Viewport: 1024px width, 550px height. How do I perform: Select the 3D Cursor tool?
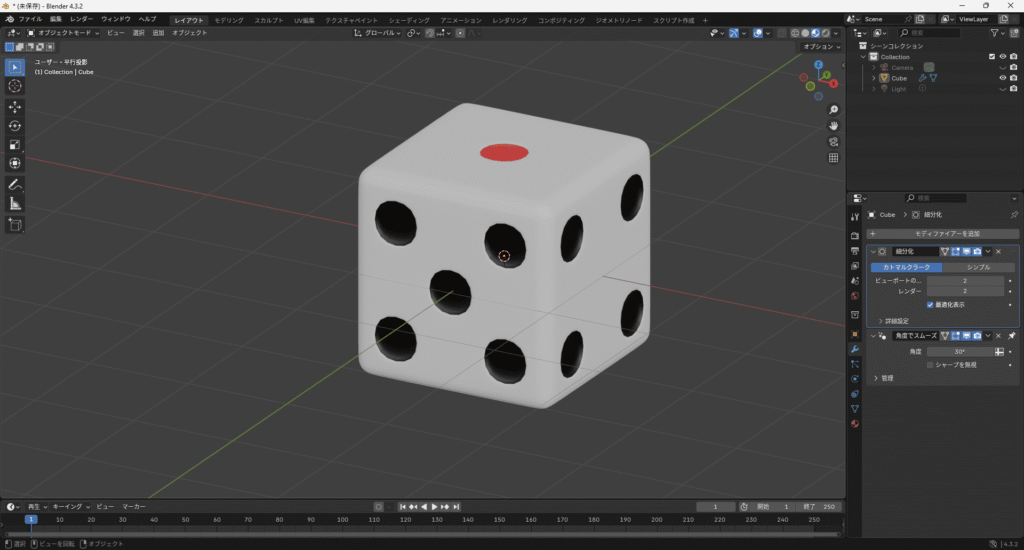tap(14, 86)
